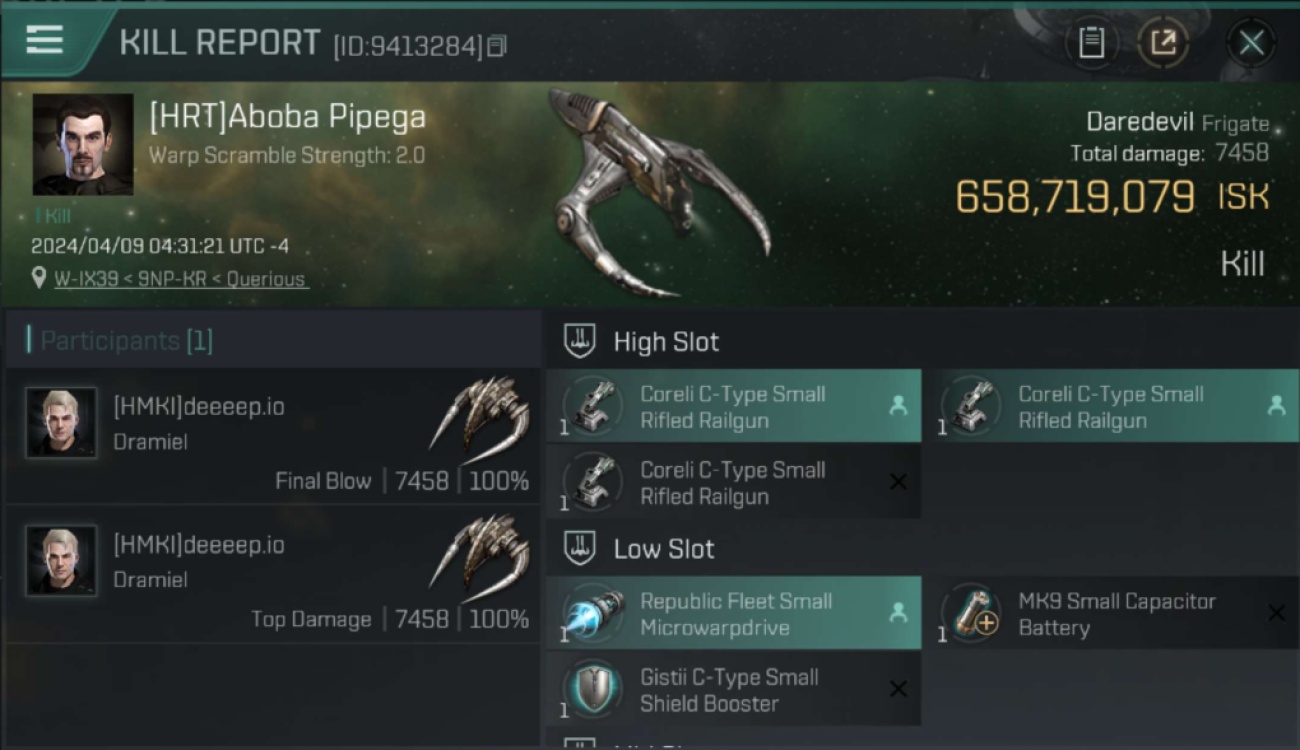Click the destroyed X on third railgun
Image resolution: width=1300 pixels, height=750 pixels.
coord(898,482)
